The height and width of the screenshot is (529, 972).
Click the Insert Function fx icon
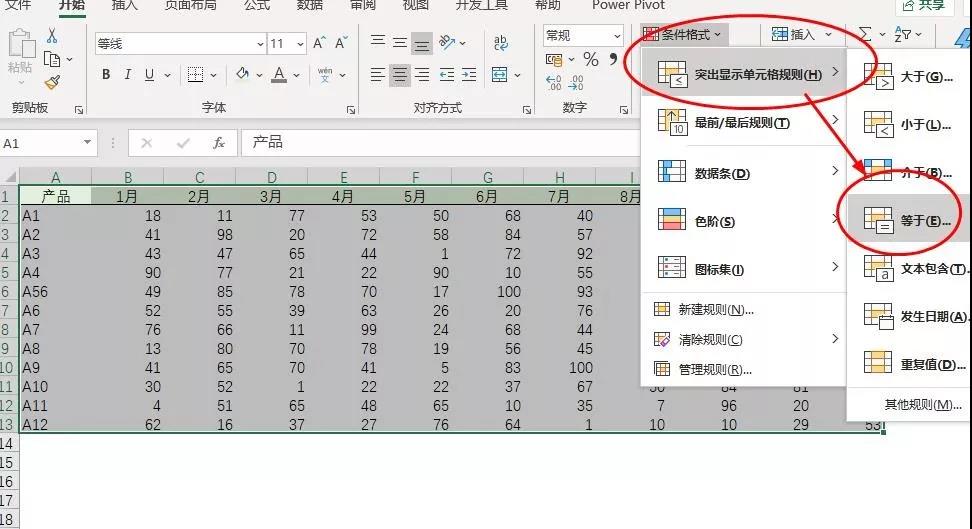tap(218, 143)
